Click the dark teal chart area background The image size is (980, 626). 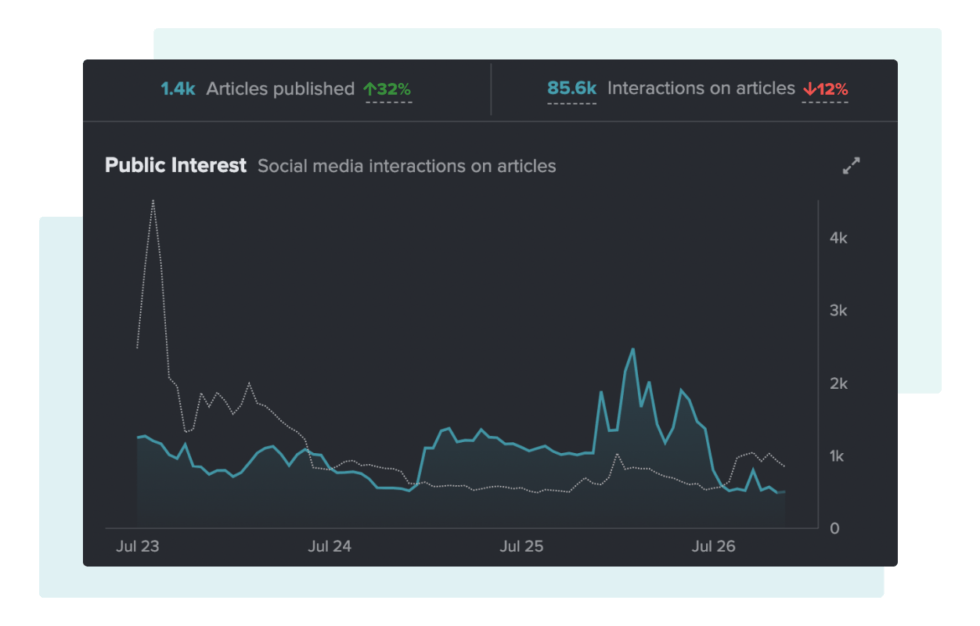400,280
